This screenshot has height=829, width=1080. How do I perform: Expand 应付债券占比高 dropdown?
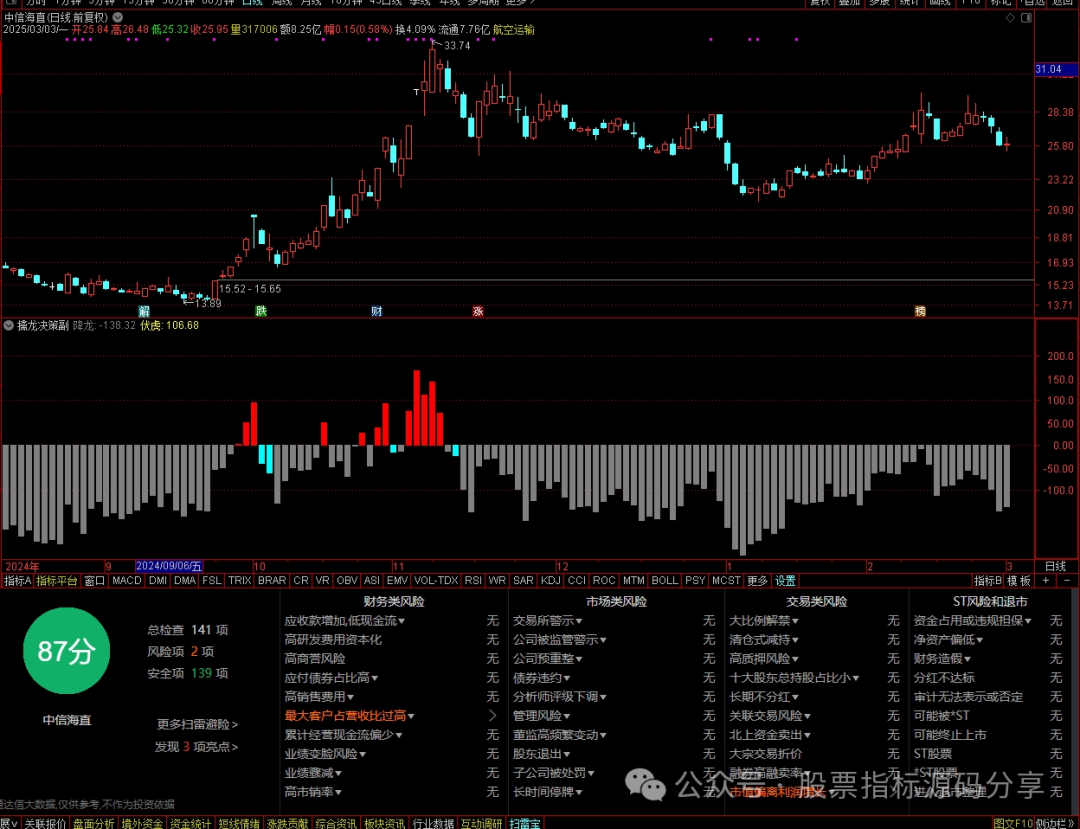pos(375,679)
